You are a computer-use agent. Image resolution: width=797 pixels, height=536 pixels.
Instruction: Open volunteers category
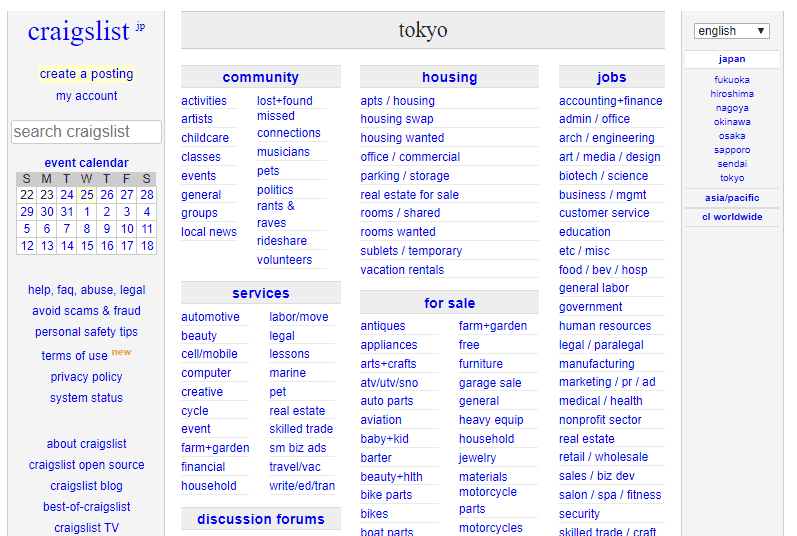click(x=284, y=260)
